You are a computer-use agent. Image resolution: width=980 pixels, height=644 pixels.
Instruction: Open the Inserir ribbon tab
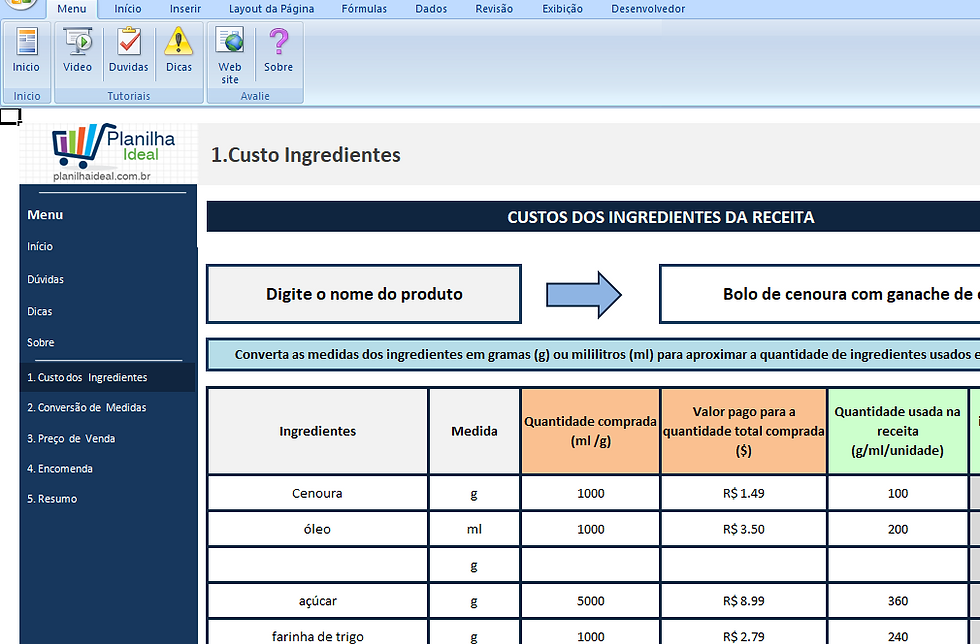(186, 9)
